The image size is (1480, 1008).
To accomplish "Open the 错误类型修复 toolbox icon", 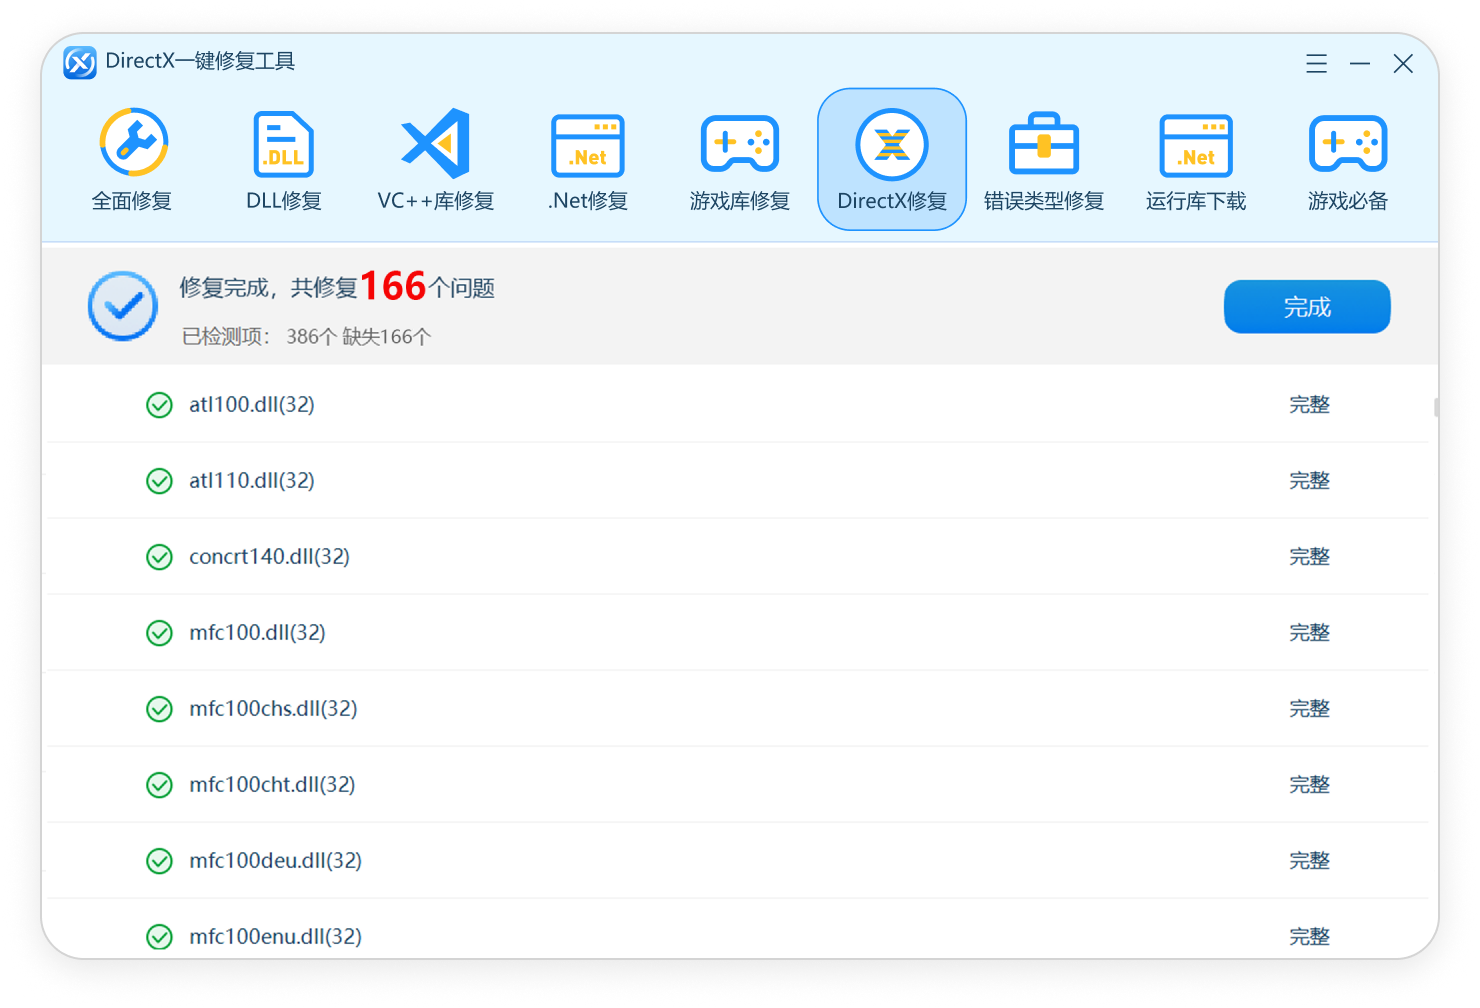I will coord(1044,143).
